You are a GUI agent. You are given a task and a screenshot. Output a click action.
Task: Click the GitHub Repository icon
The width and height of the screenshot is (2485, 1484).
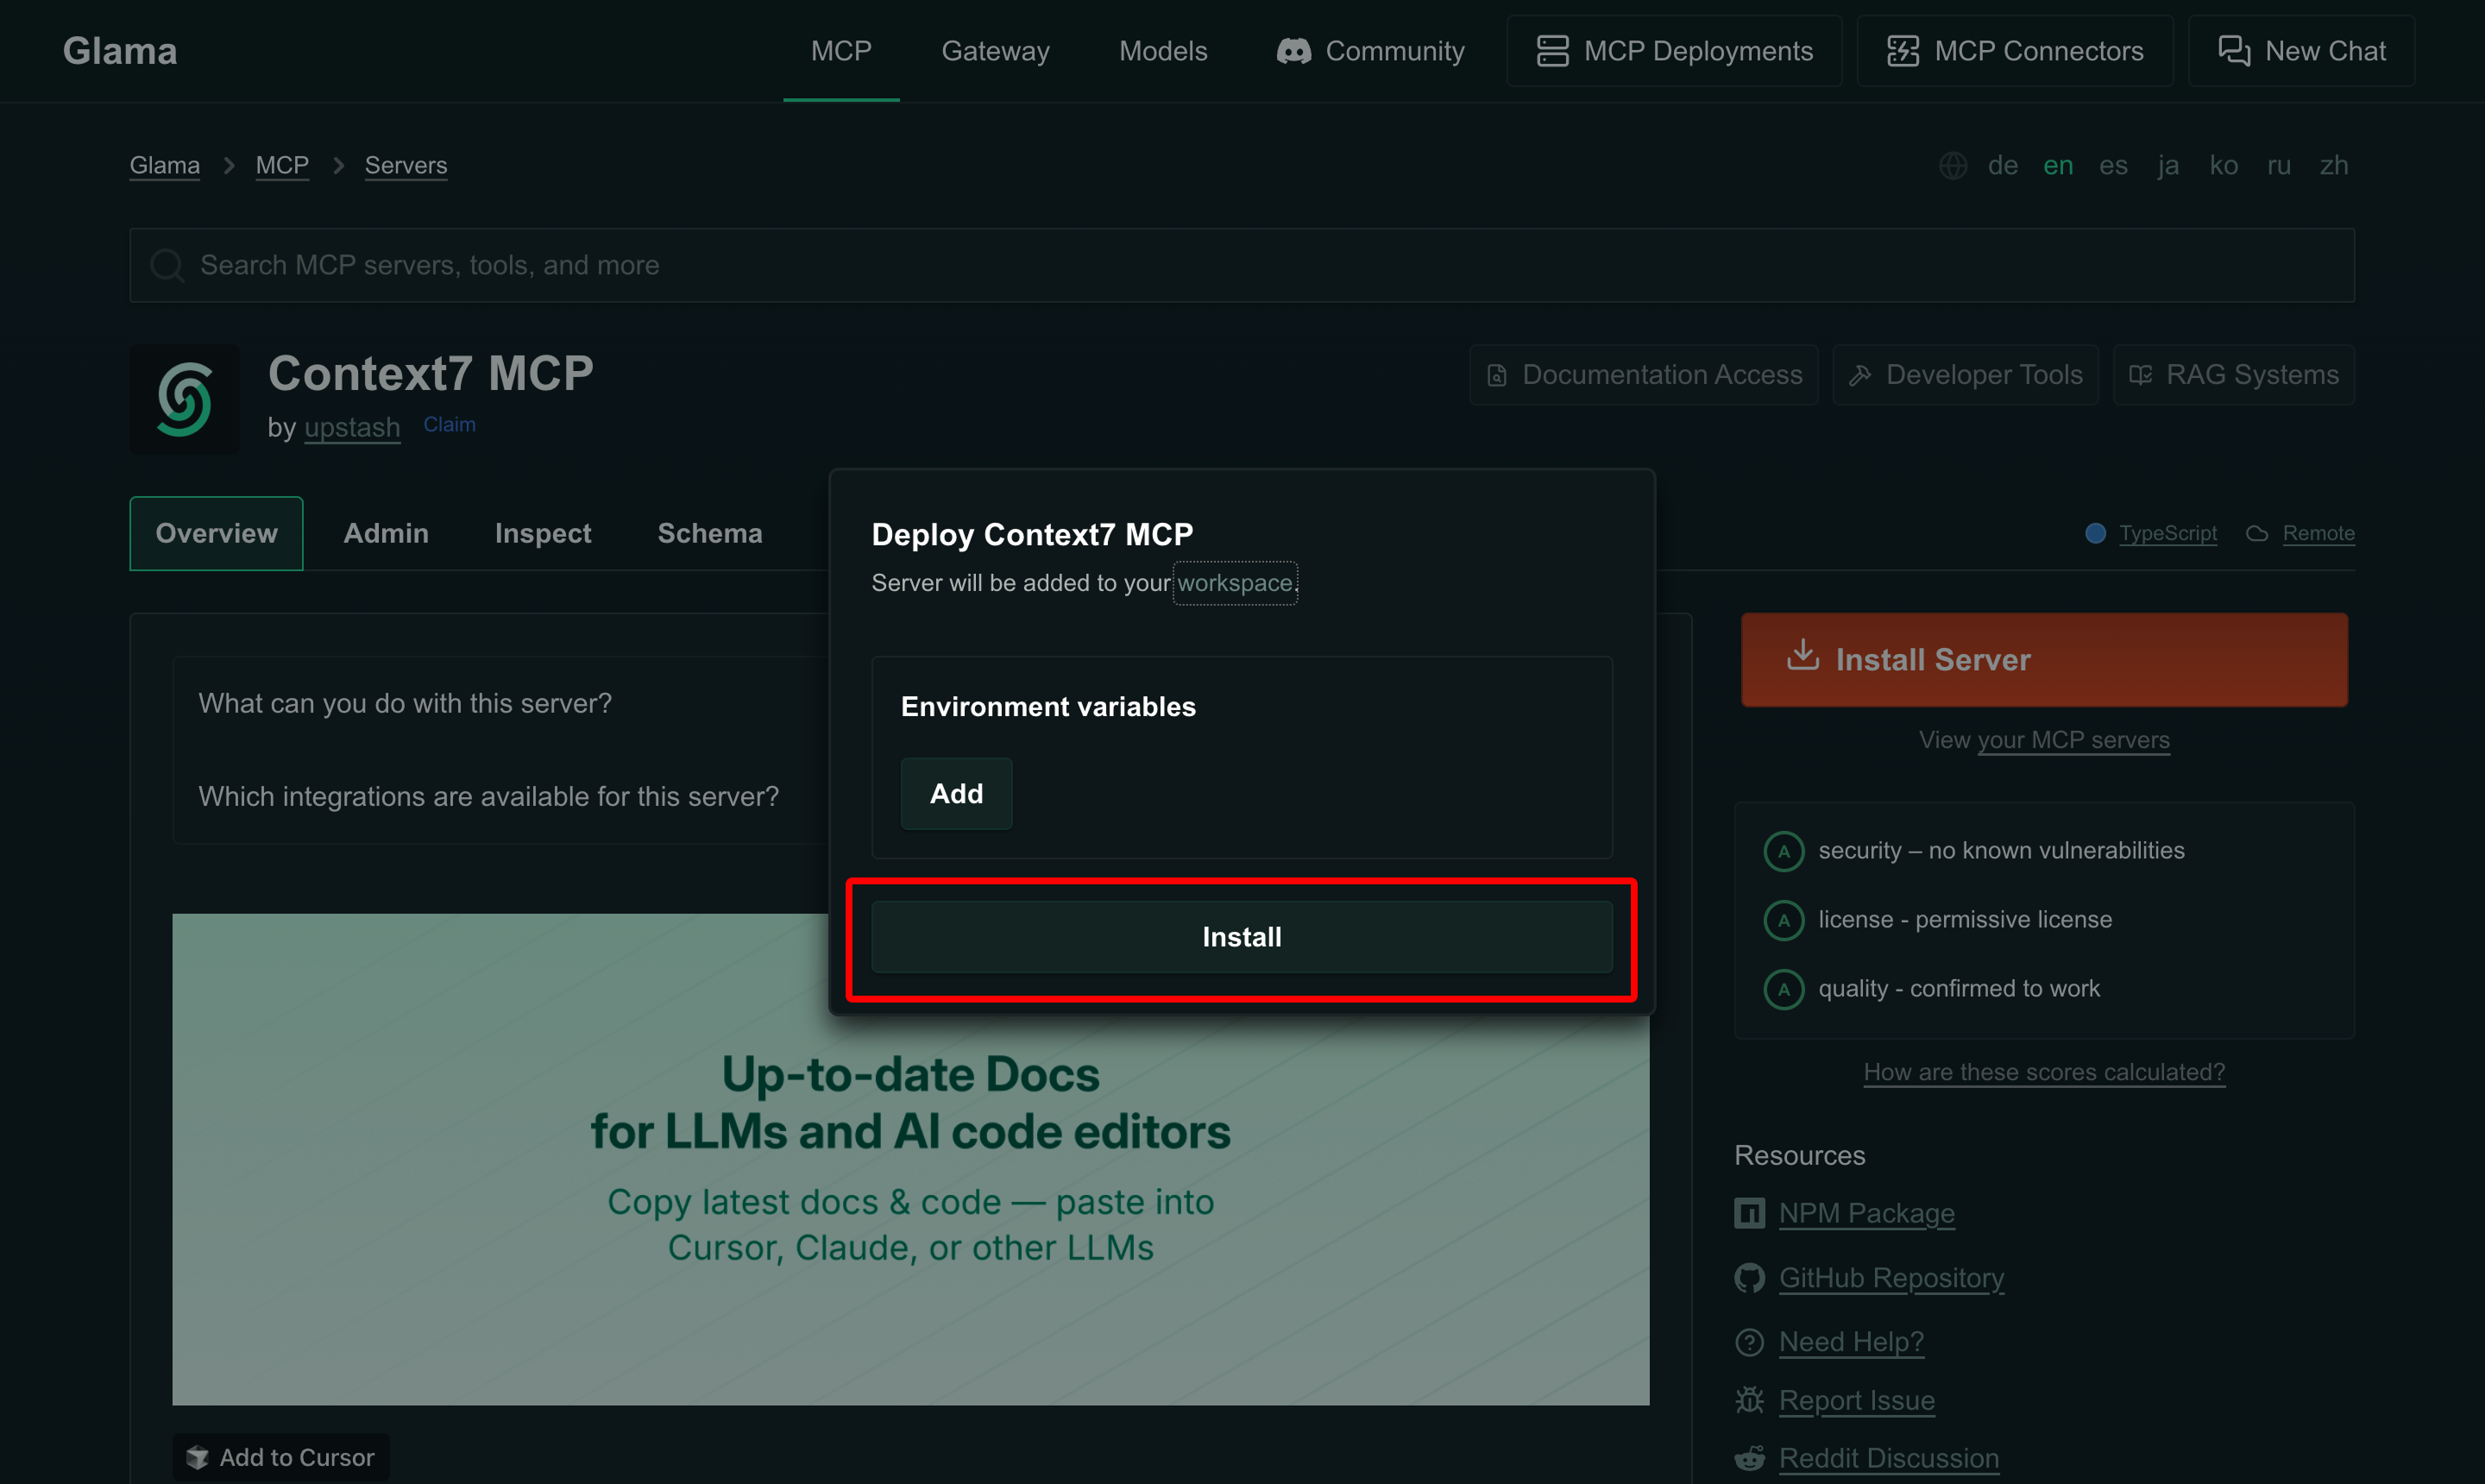tap(1749, 1278)
